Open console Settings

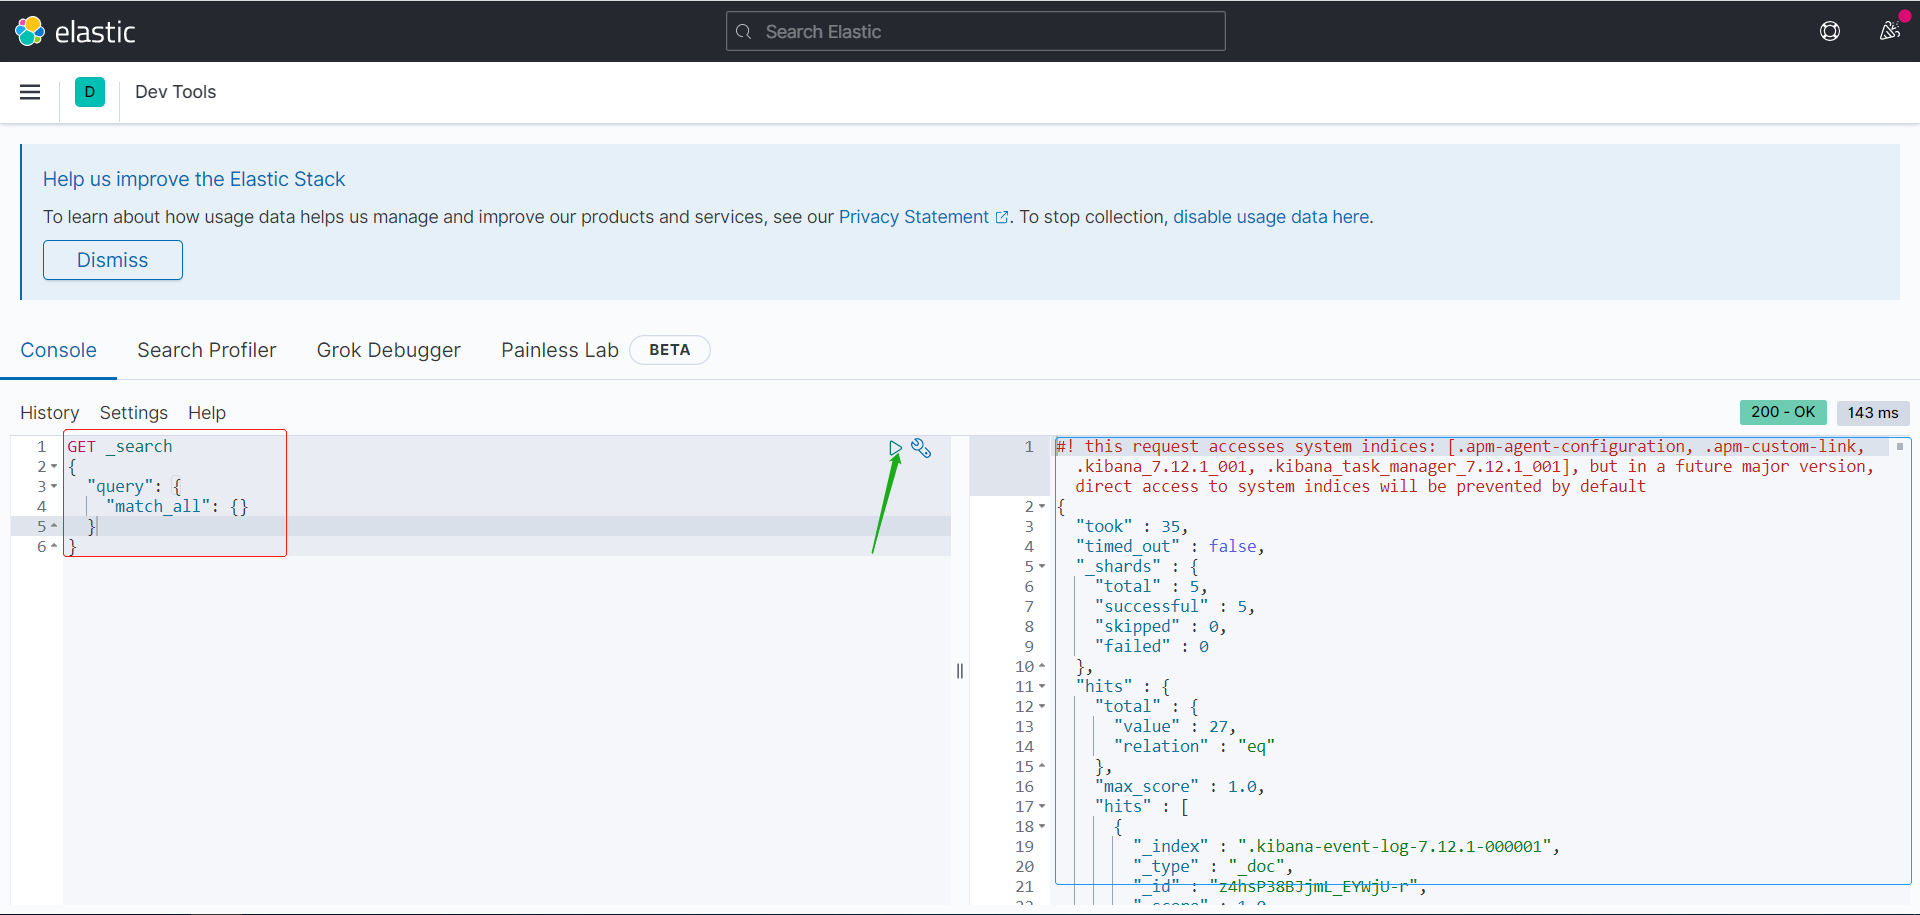click(134, 413)
